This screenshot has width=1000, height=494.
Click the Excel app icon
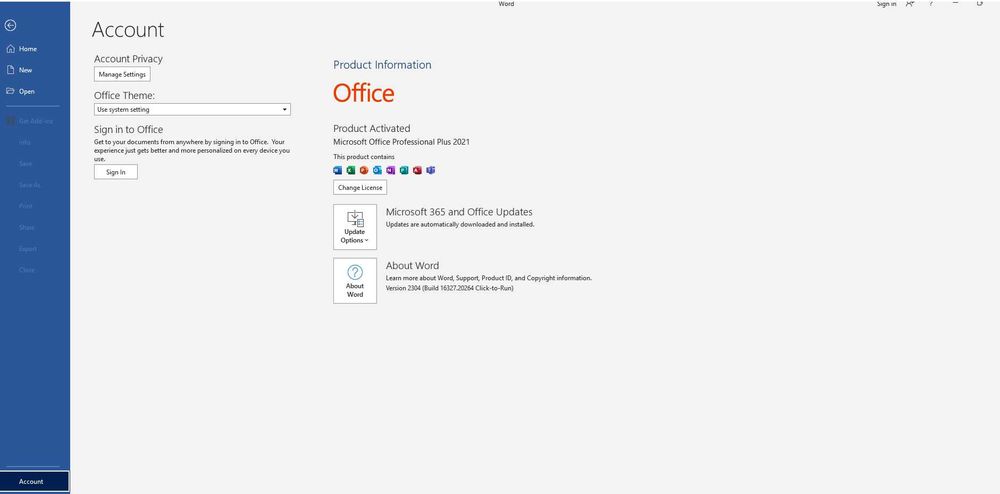point(351,170)
